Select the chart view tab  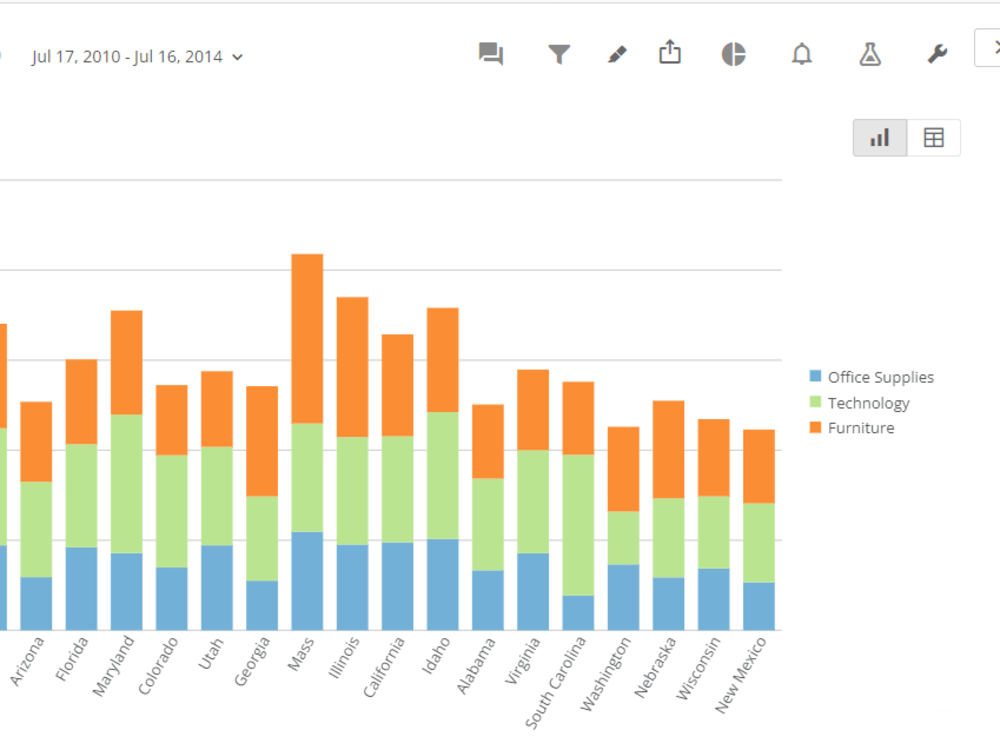coord(879,137)
